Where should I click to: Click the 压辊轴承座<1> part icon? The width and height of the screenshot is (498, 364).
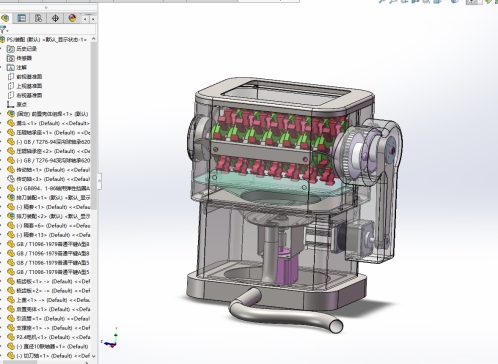point(11,132)
